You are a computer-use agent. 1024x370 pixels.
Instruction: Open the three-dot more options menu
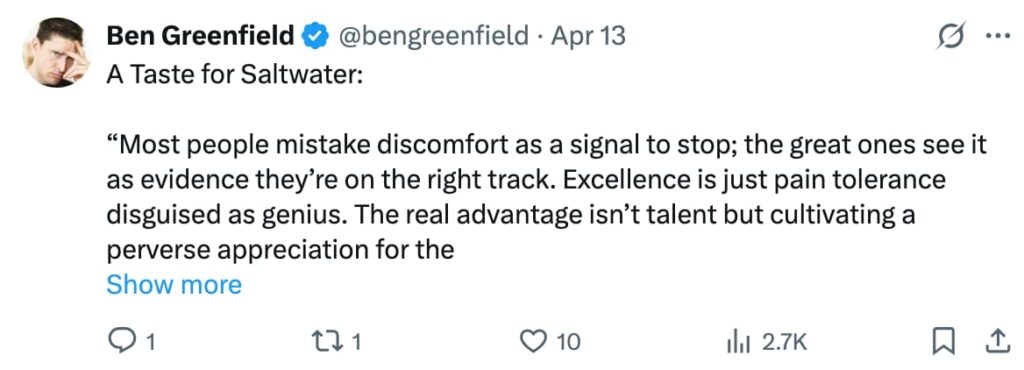pyautogui.click(x=997, y=37)
